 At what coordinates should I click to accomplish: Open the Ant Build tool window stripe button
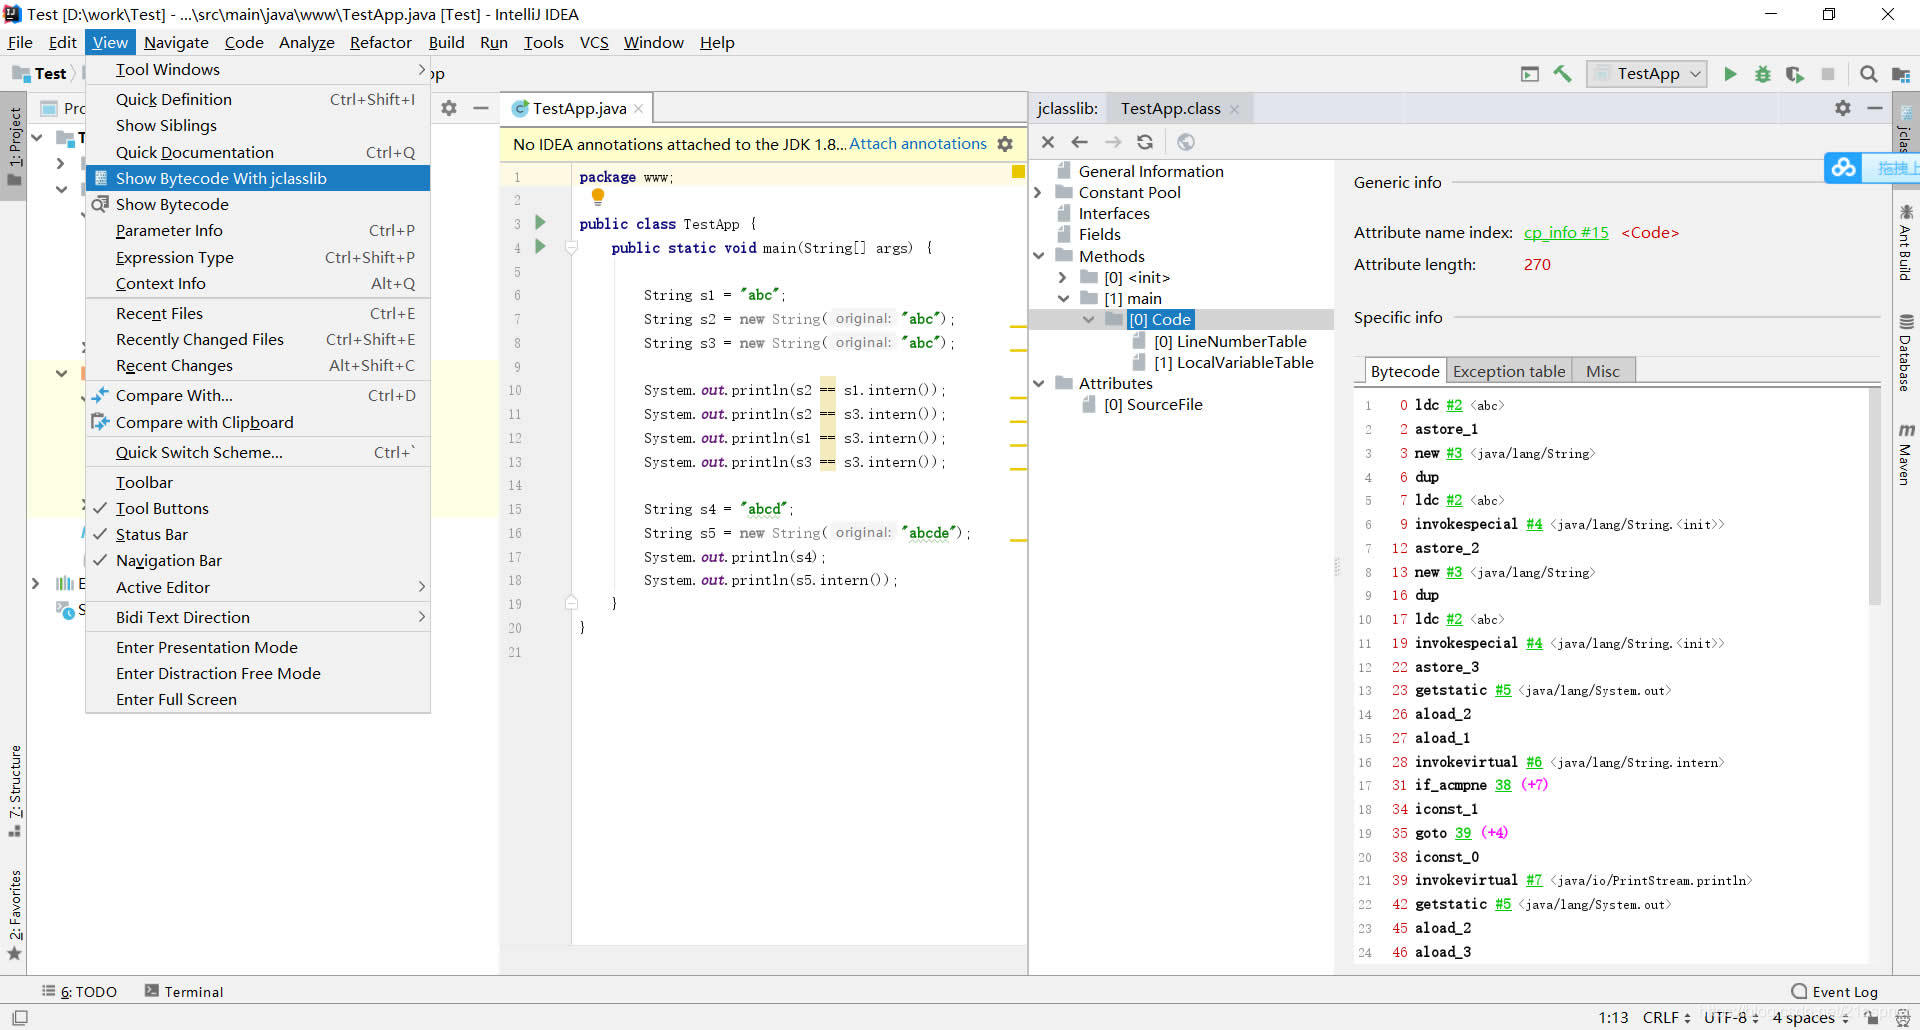(x=1906, y=243)
